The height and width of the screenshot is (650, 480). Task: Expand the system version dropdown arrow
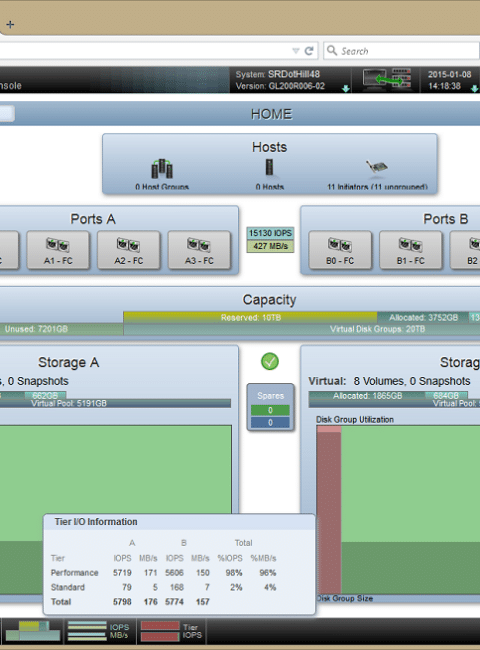346,88
